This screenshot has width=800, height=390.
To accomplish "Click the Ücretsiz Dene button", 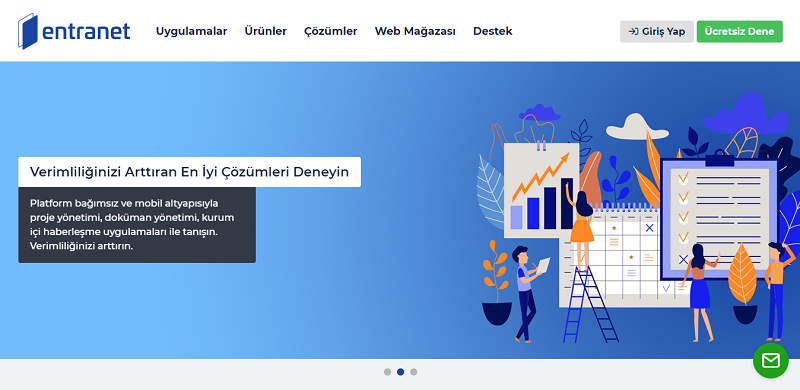I will pyautogui.click(x=739, y=32).
